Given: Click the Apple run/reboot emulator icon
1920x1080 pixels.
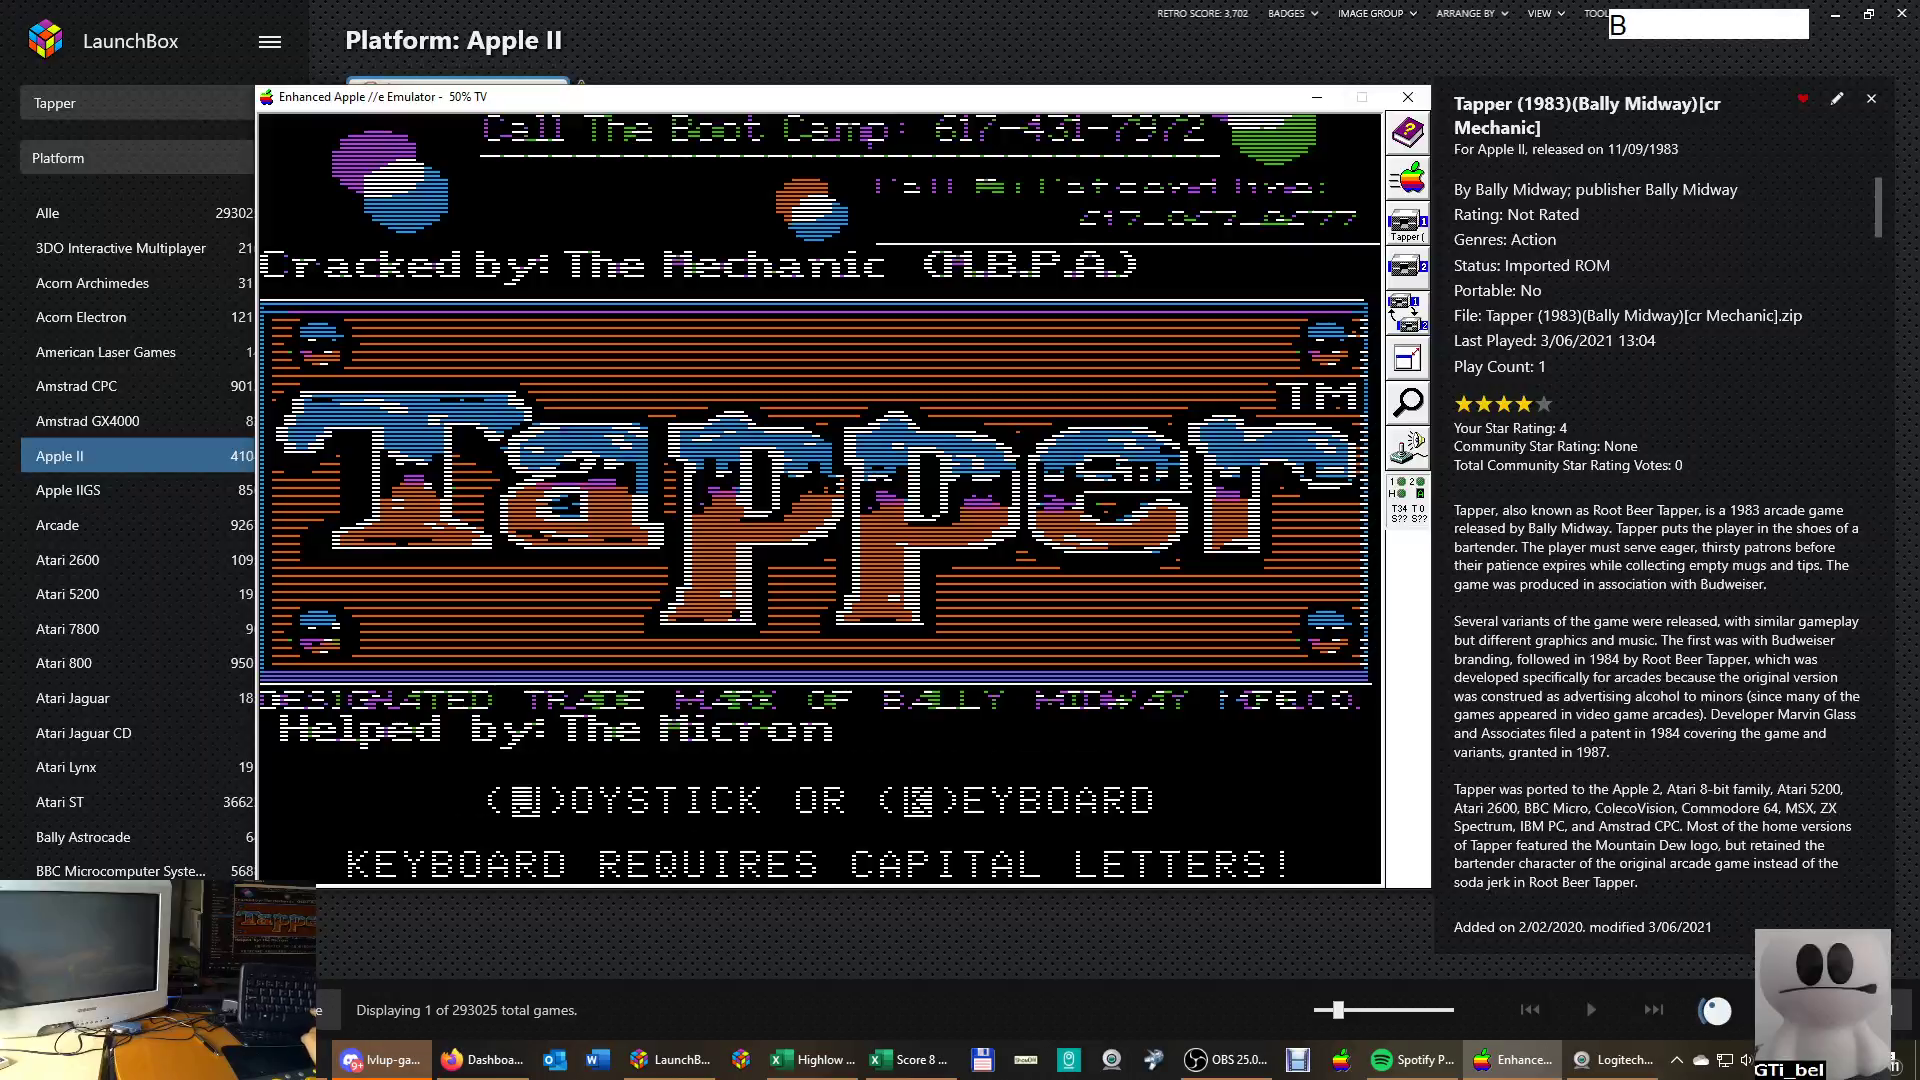Looking at the screenshot, I should point(1407,178).
